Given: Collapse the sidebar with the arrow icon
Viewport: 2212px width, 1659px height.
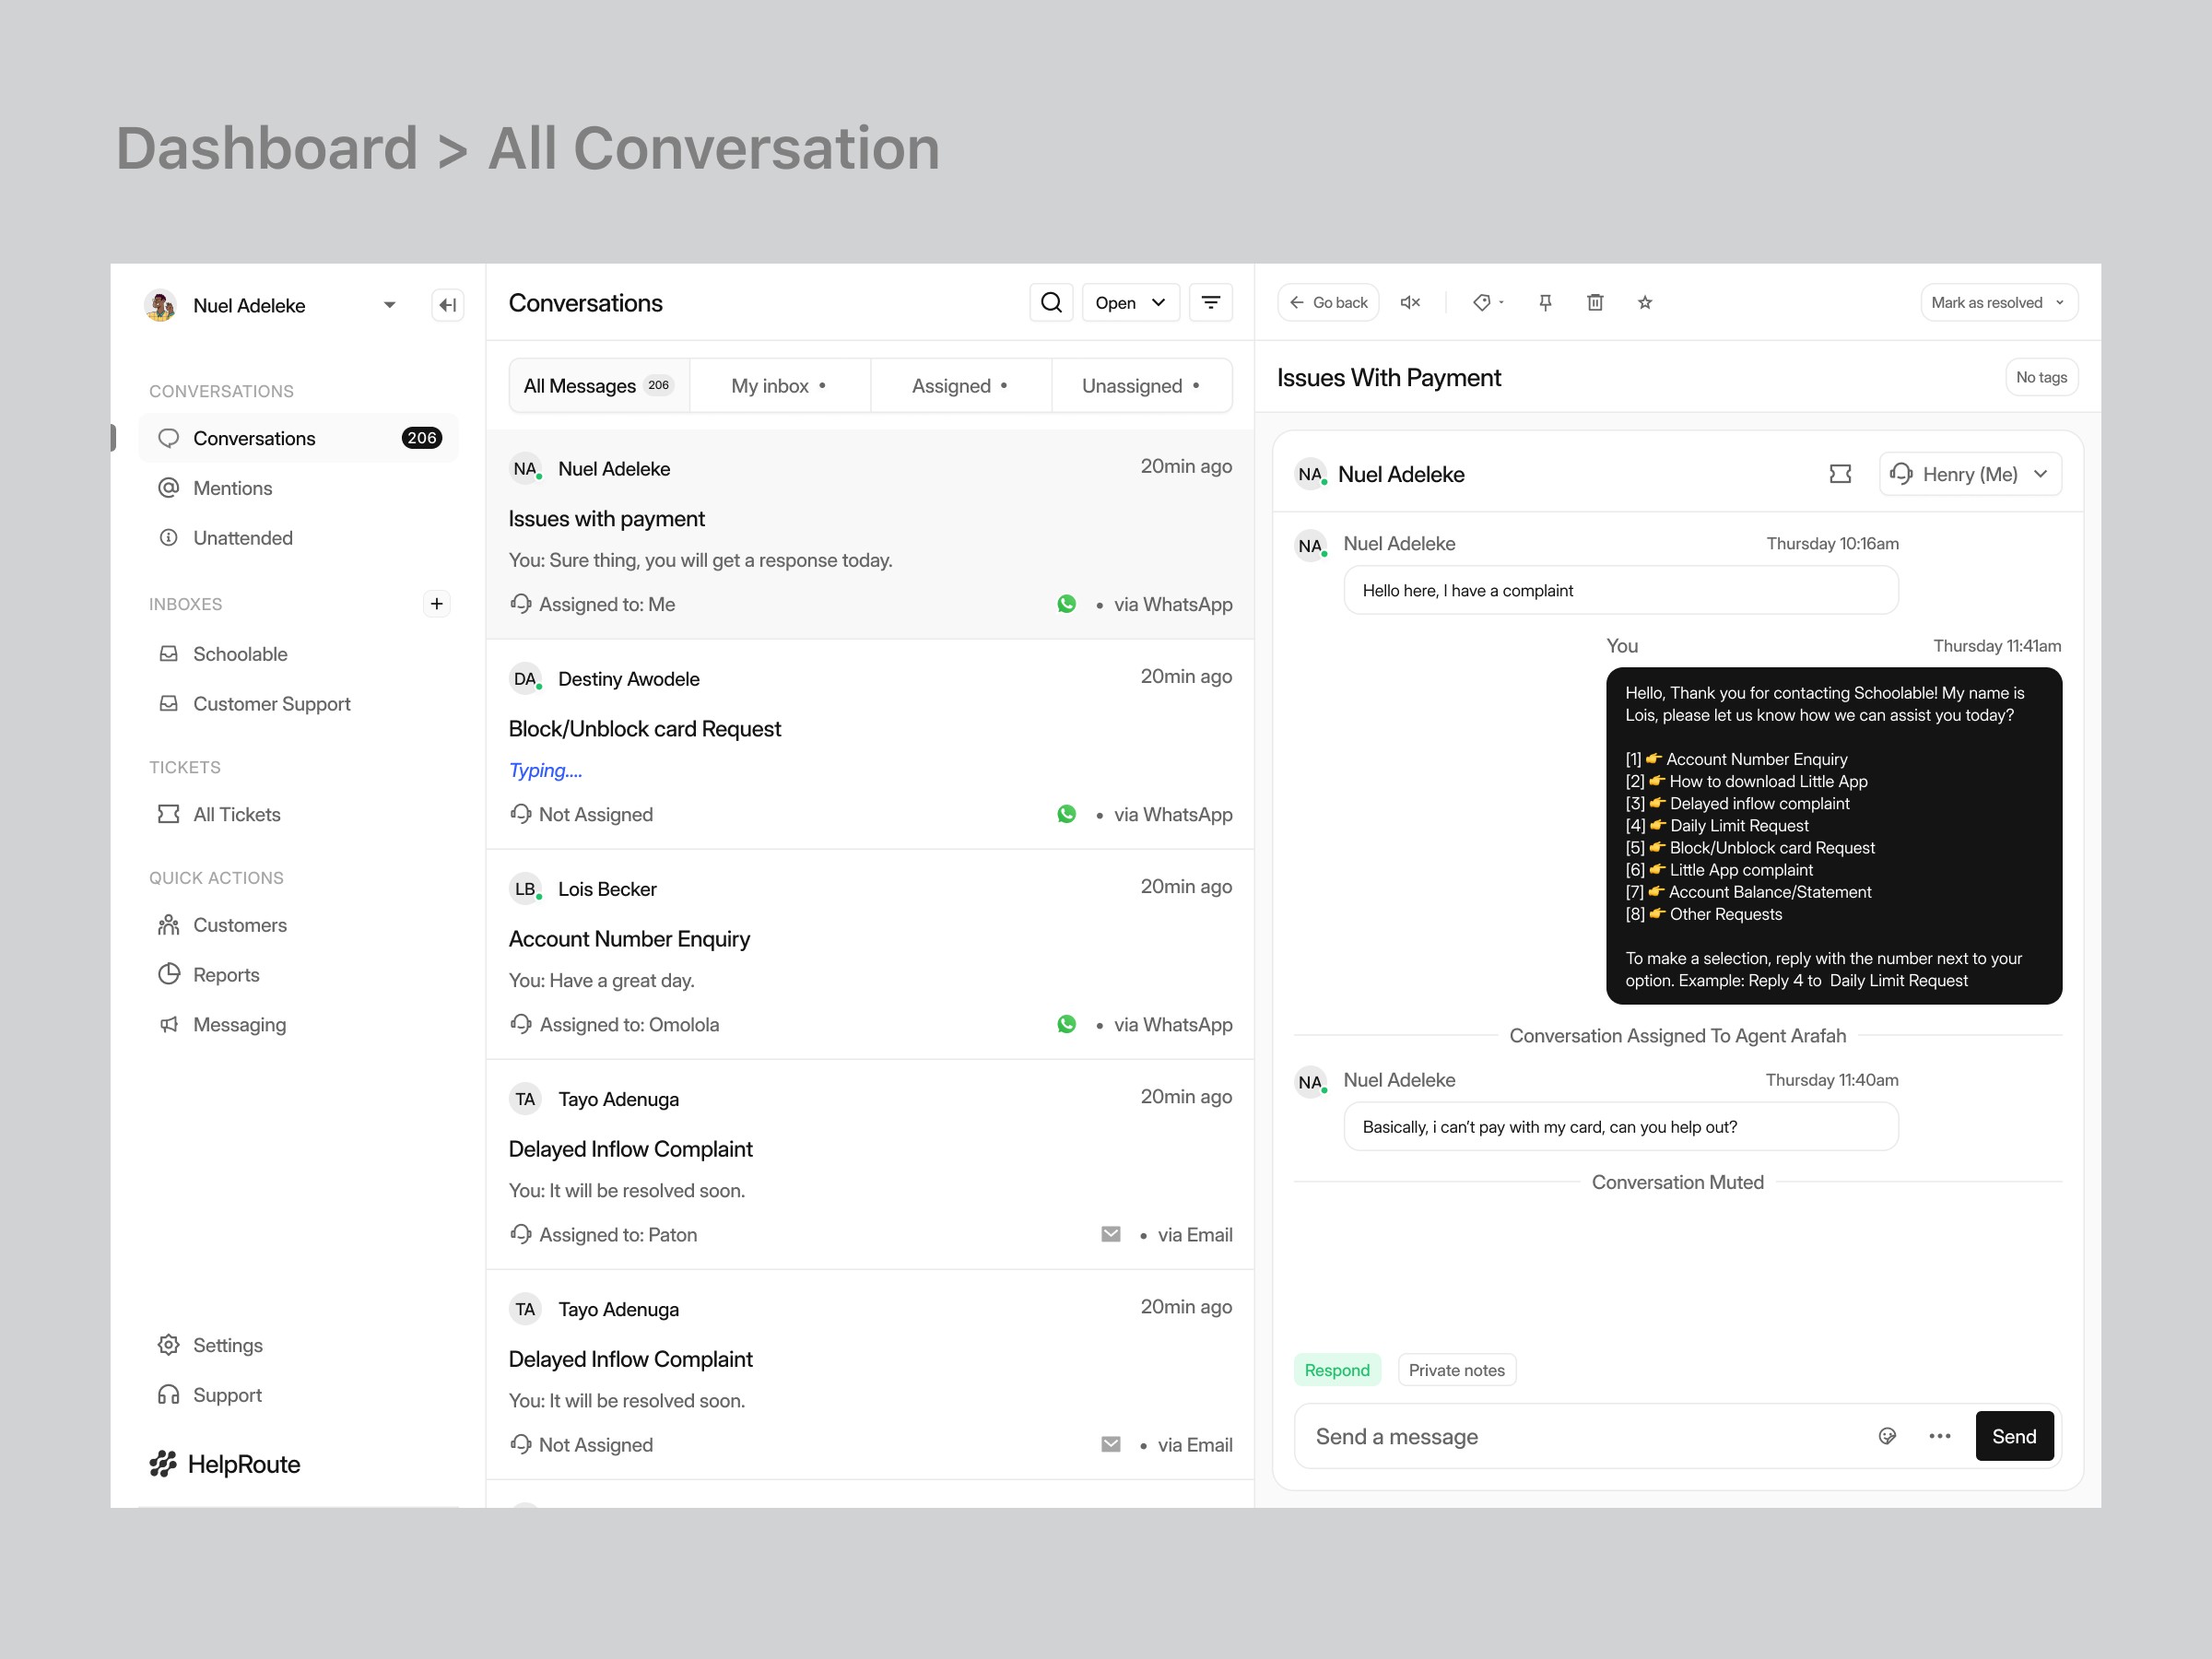Looking at the screenshot, I should [447, 305].
